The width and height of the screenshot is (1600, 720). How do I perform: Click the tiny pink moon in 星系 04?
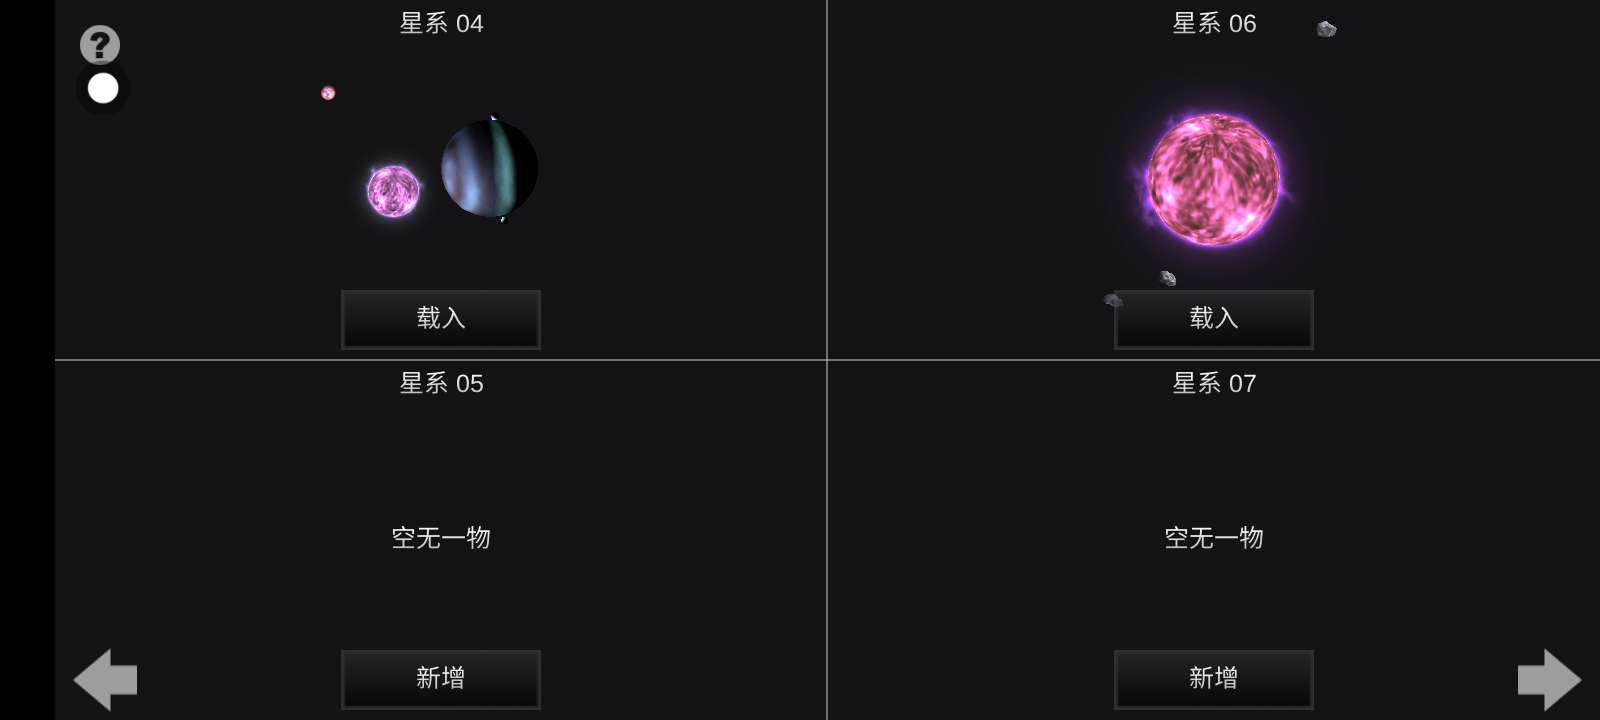point(328,93)
